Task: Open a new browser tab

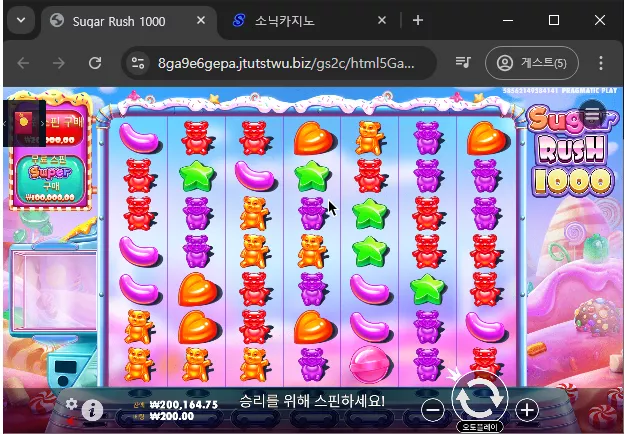Action: [x=418, y=20]
